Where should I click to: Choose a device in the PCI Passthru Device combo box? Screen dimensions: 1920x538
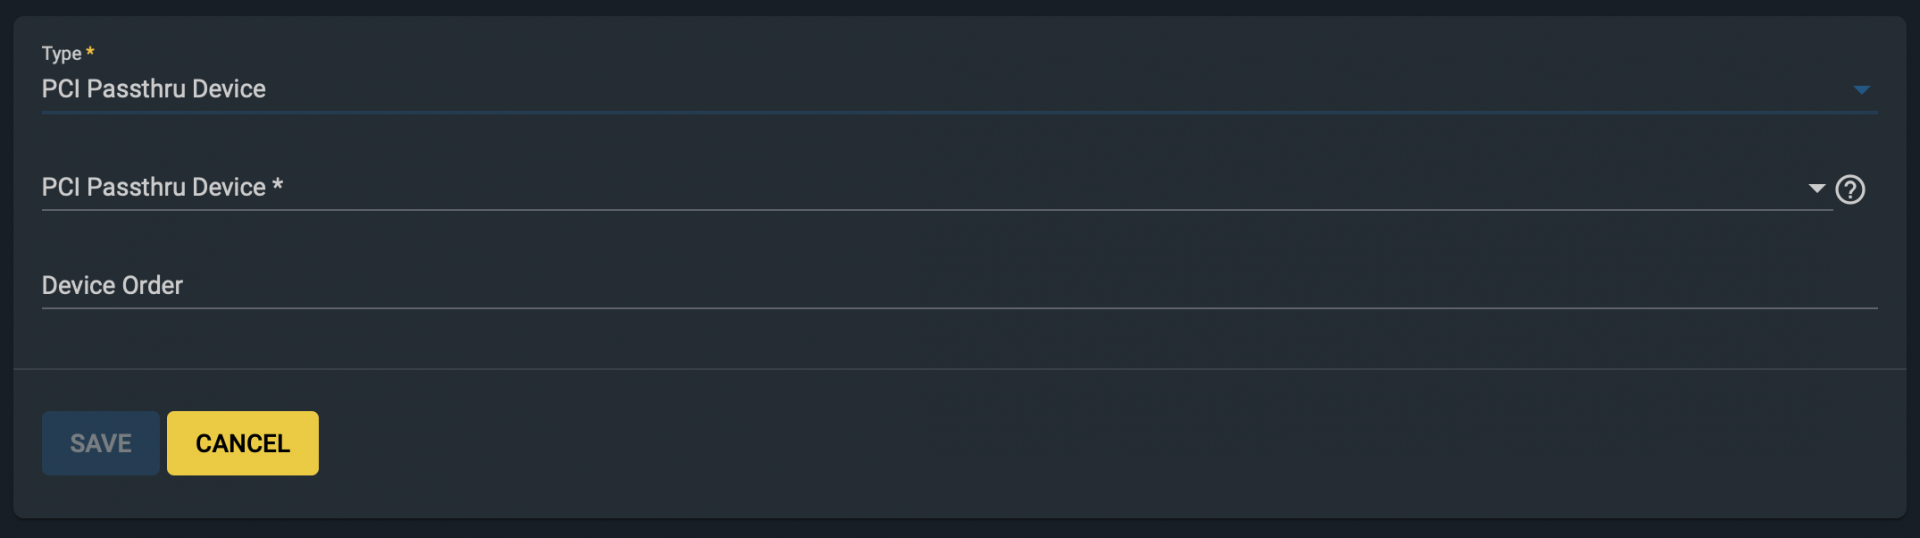(x=937, y=188)
